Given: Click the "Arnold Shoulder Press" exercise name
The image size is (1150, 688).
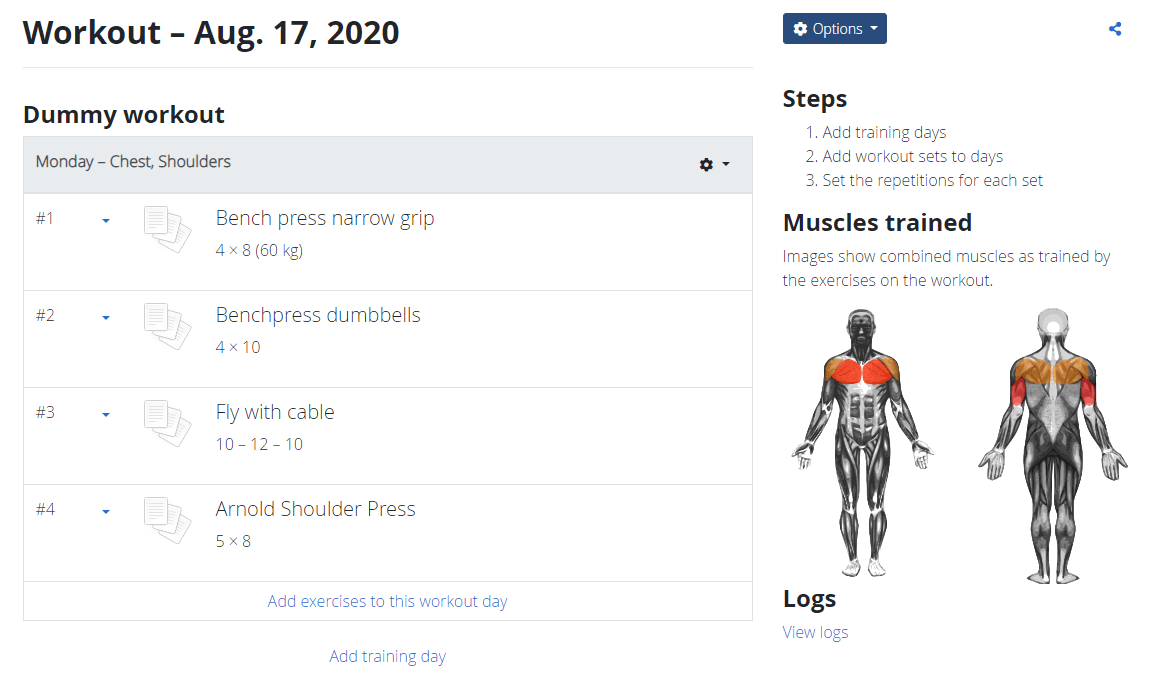Looking at the screenshot, I should click(x=315, y=509).
